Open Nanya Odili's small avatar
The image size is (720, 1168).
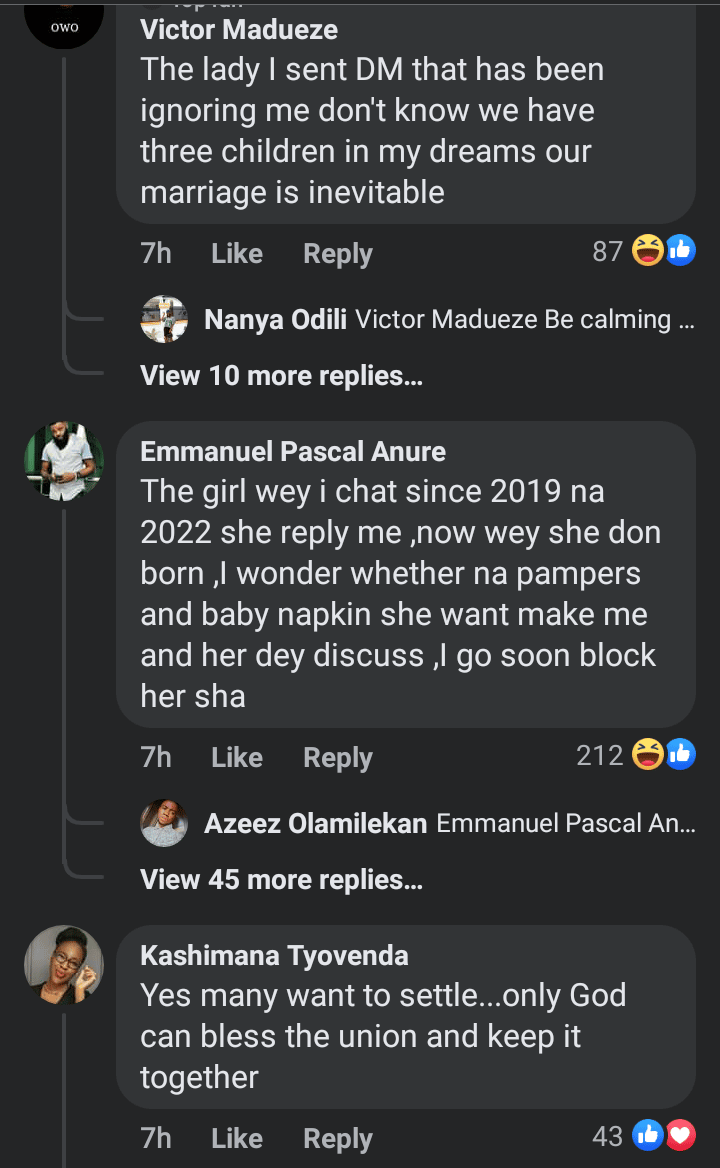point(164,320)
